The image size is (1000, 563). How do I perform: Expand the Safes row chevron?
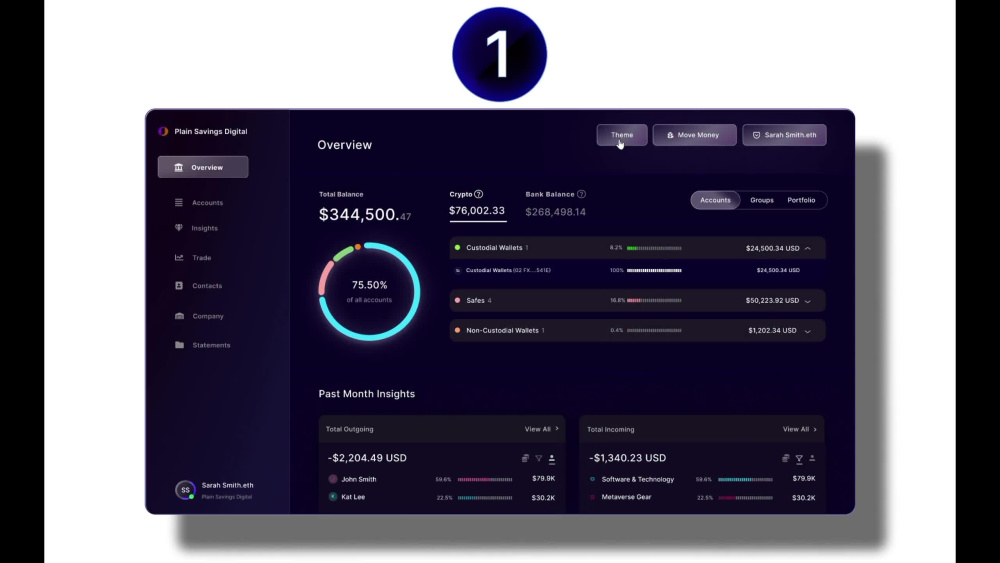point(807,301)
